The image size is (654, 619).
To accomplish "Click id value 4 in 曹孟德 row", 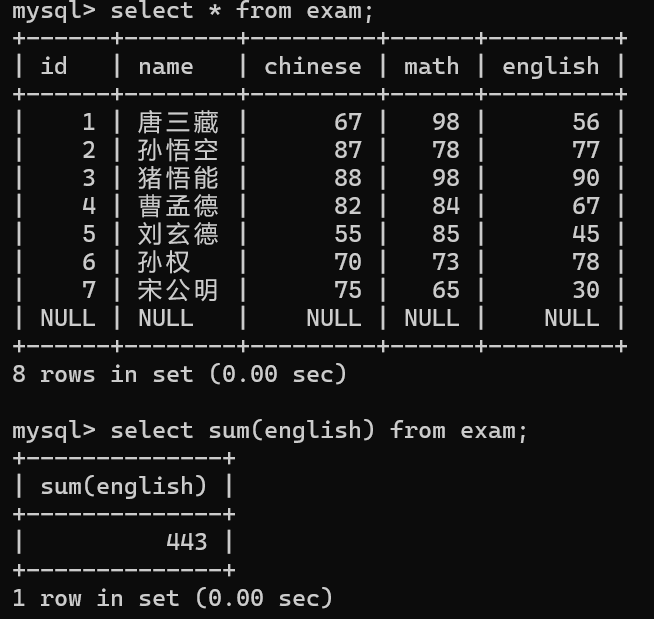I will [89, 206].
